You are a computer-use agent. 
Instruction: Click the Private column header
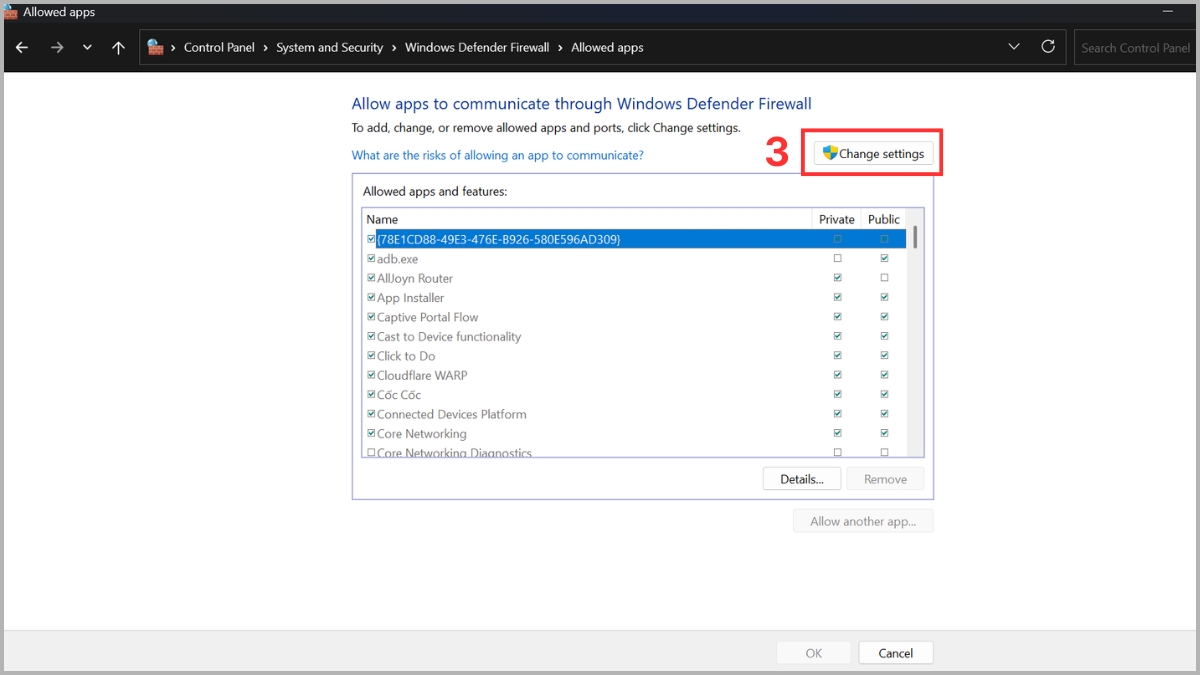pyautogui.click(x=837, y=219)
